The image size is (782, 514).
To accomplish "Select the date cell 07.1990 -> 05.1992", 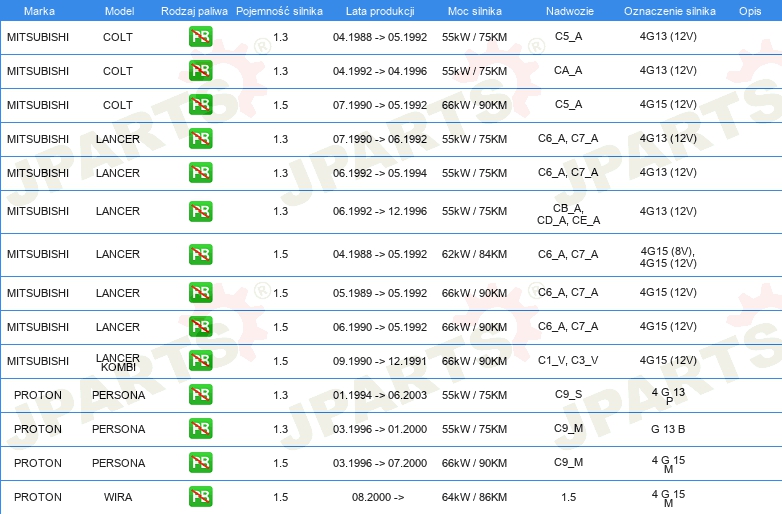I will tap(380, 105).
